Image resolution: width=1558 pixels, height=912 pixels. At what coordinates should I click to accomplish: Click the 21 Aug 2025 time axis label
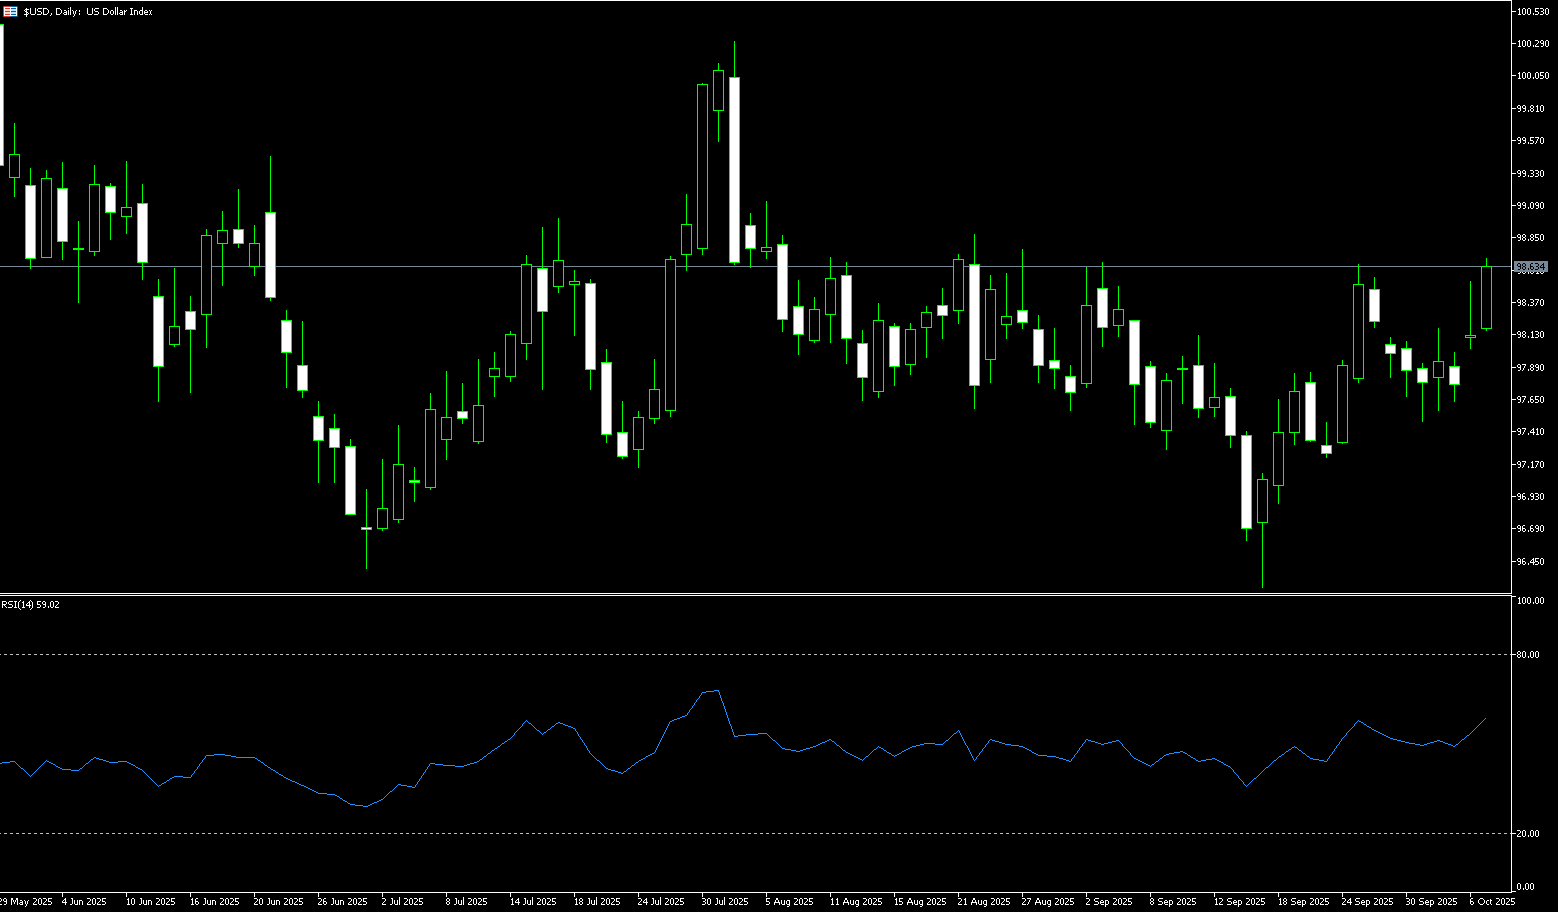point(983,902)
